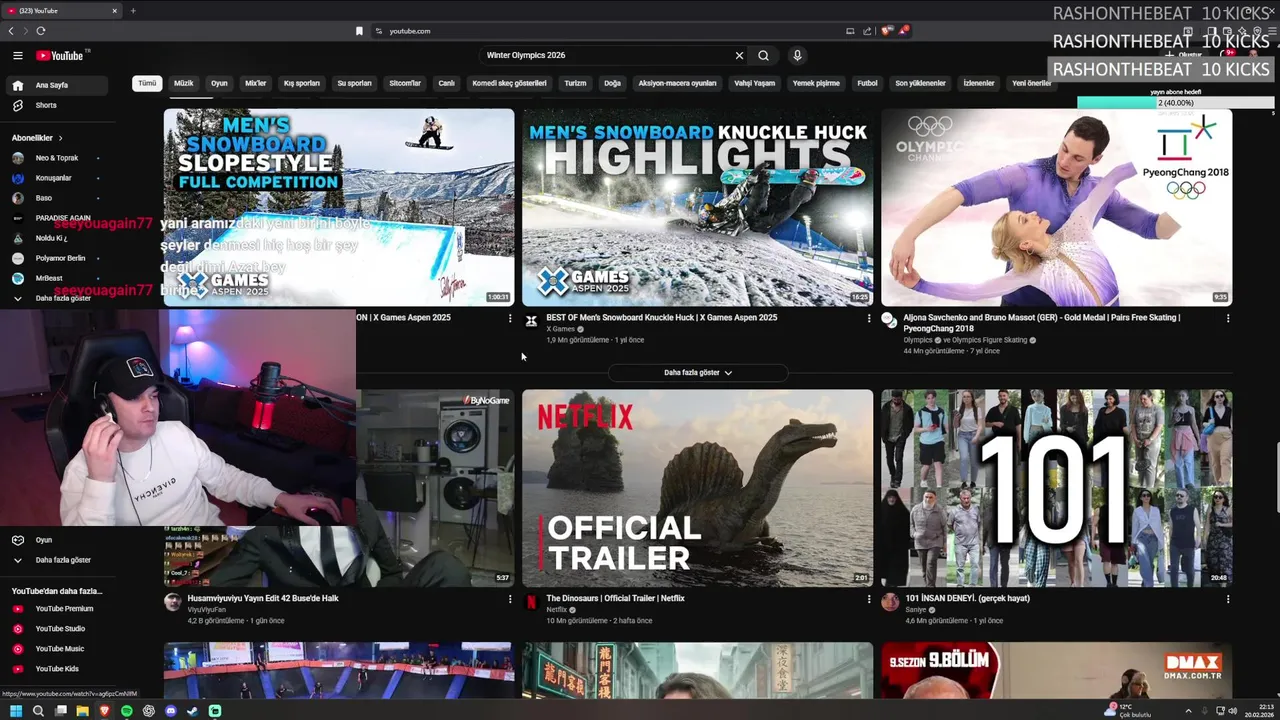Open a new browser tab
The height and width of the screenshot is (720, 1280).
pyautogui.click(x=132, y=10)
